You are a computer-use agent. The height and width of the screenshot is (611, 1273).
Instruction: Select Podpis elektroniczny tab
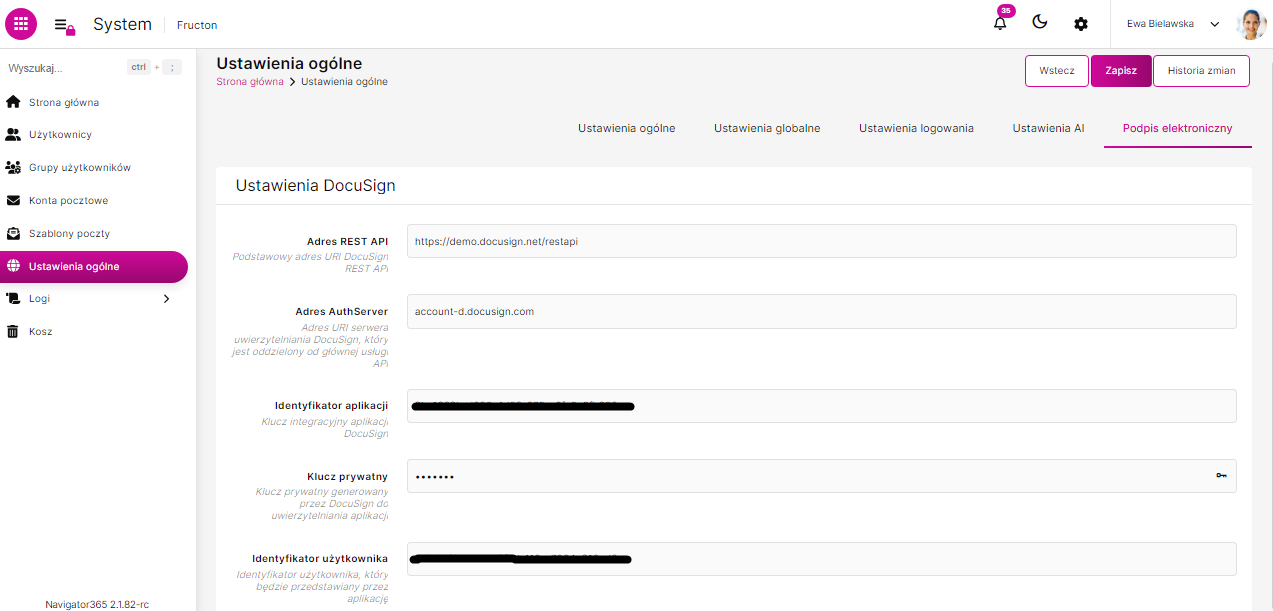1177,128
